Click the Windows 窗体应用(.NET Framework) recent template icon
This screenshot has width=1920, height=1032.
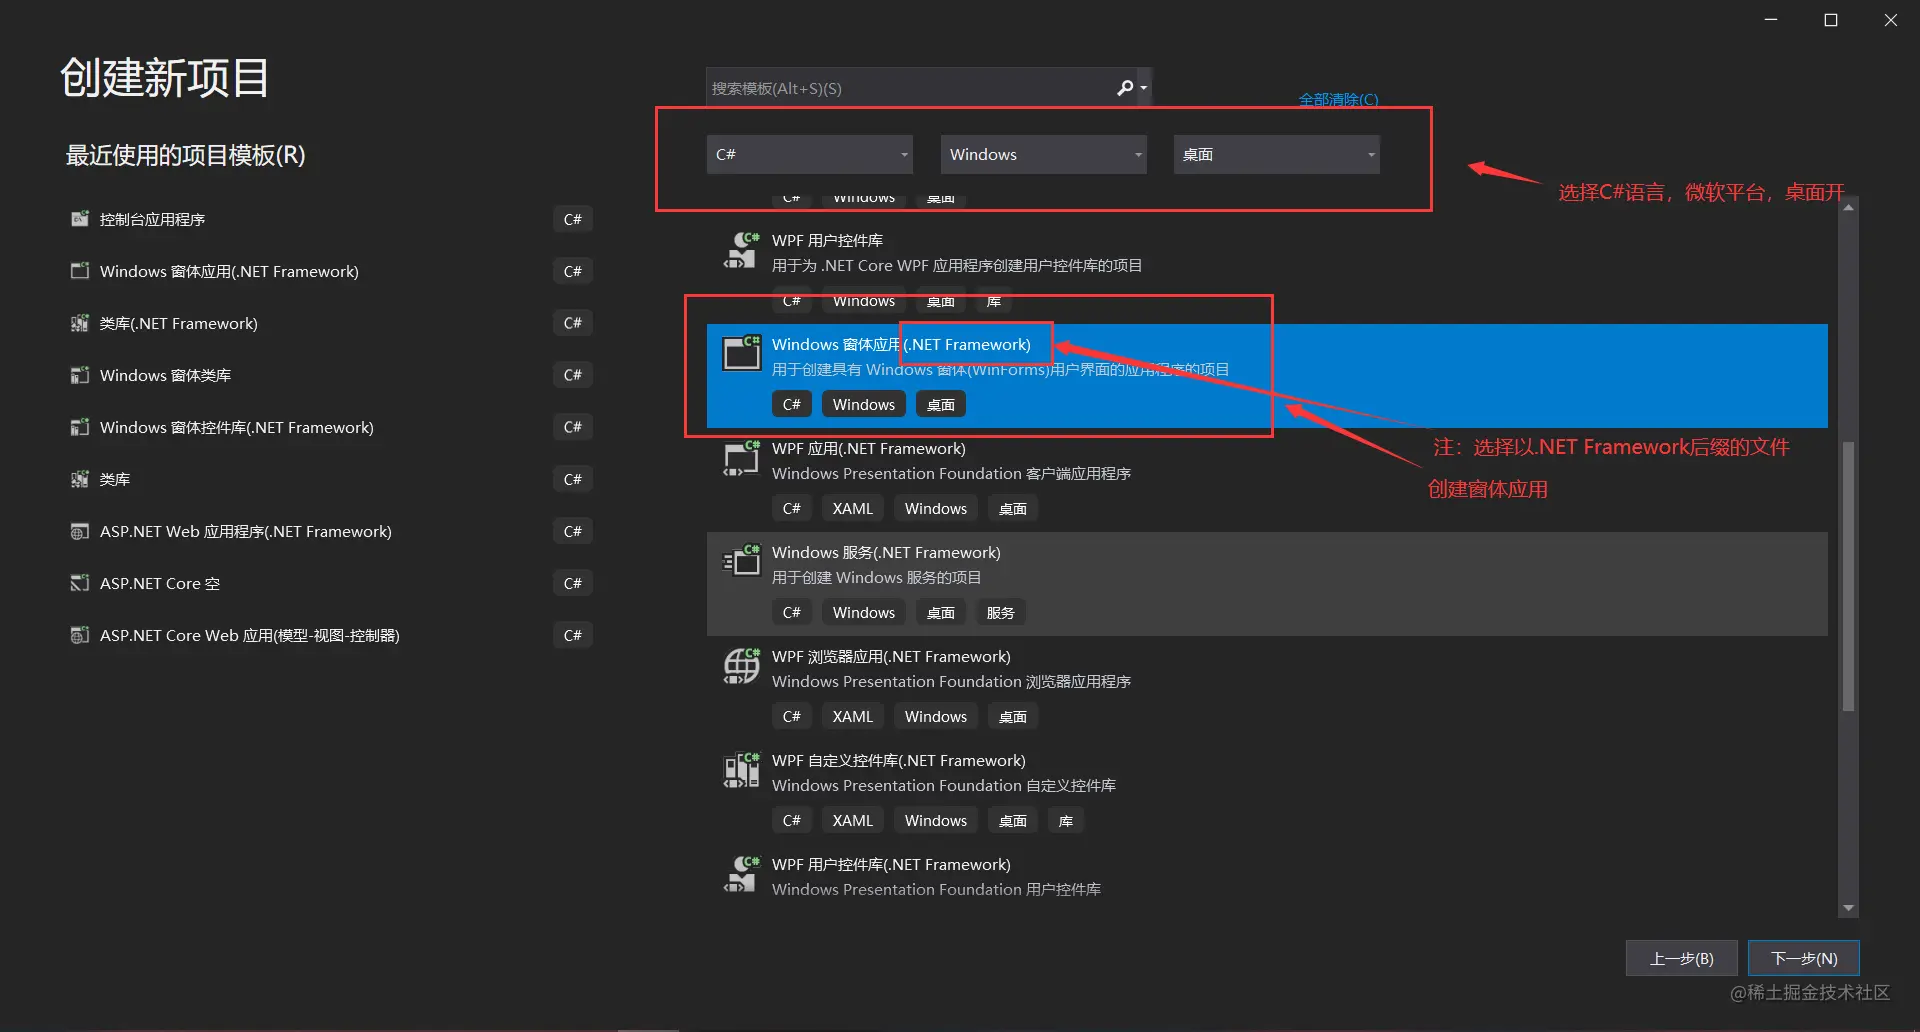coord(80,271)
